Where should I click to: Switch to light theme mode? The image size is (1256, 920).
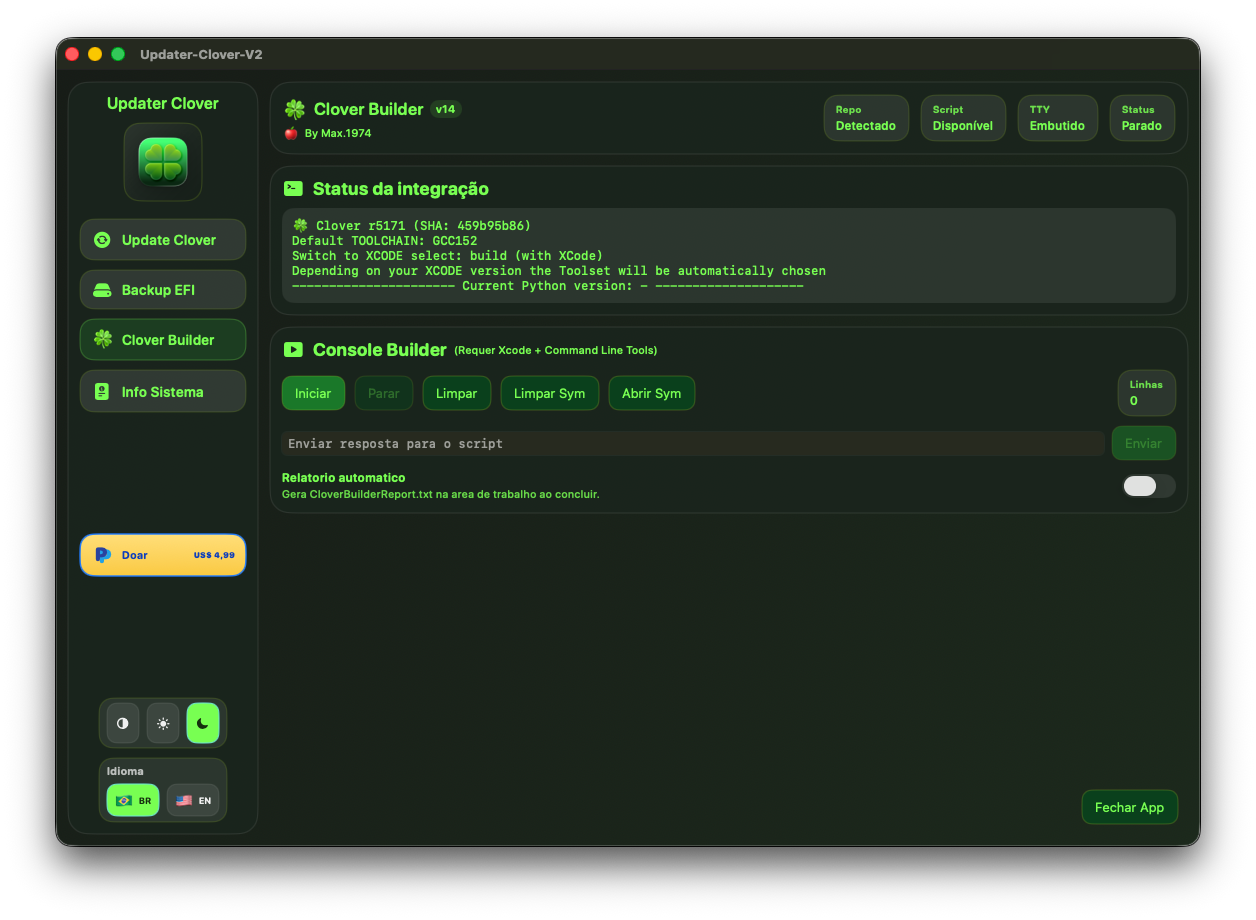[x=162, y=723]
